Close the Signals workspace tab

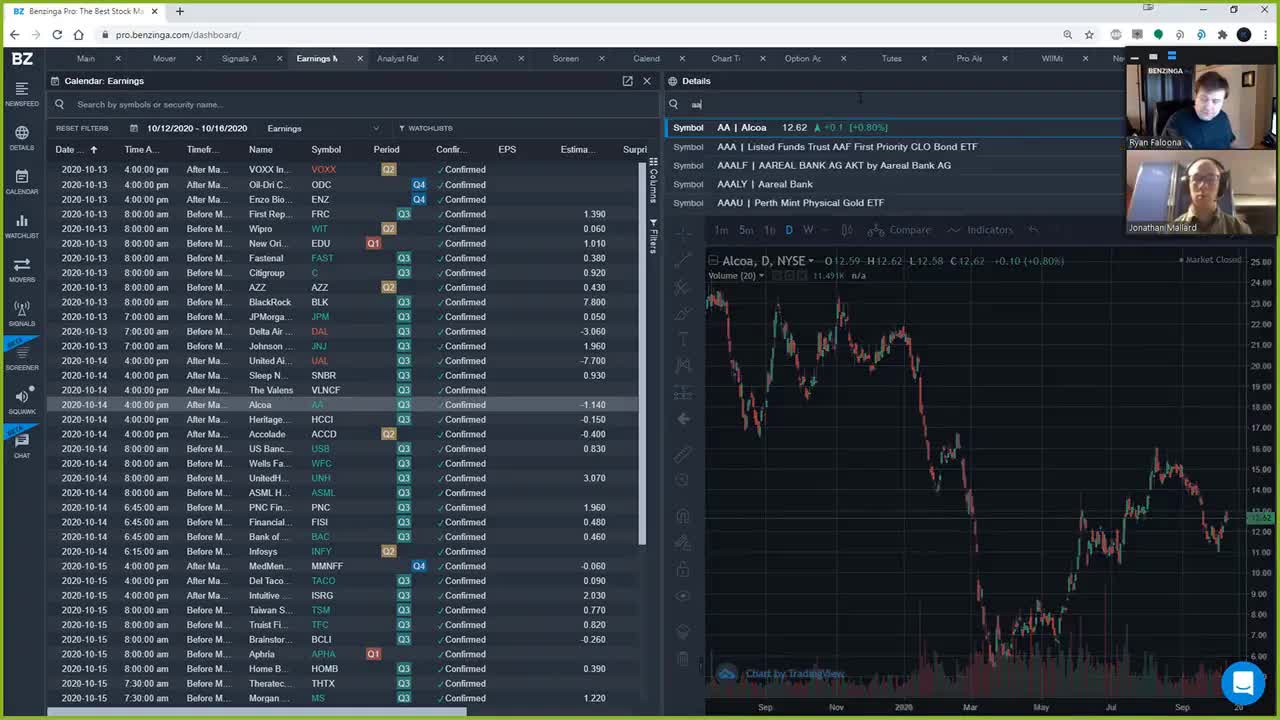pyautogui.click(x=279, y=59)
